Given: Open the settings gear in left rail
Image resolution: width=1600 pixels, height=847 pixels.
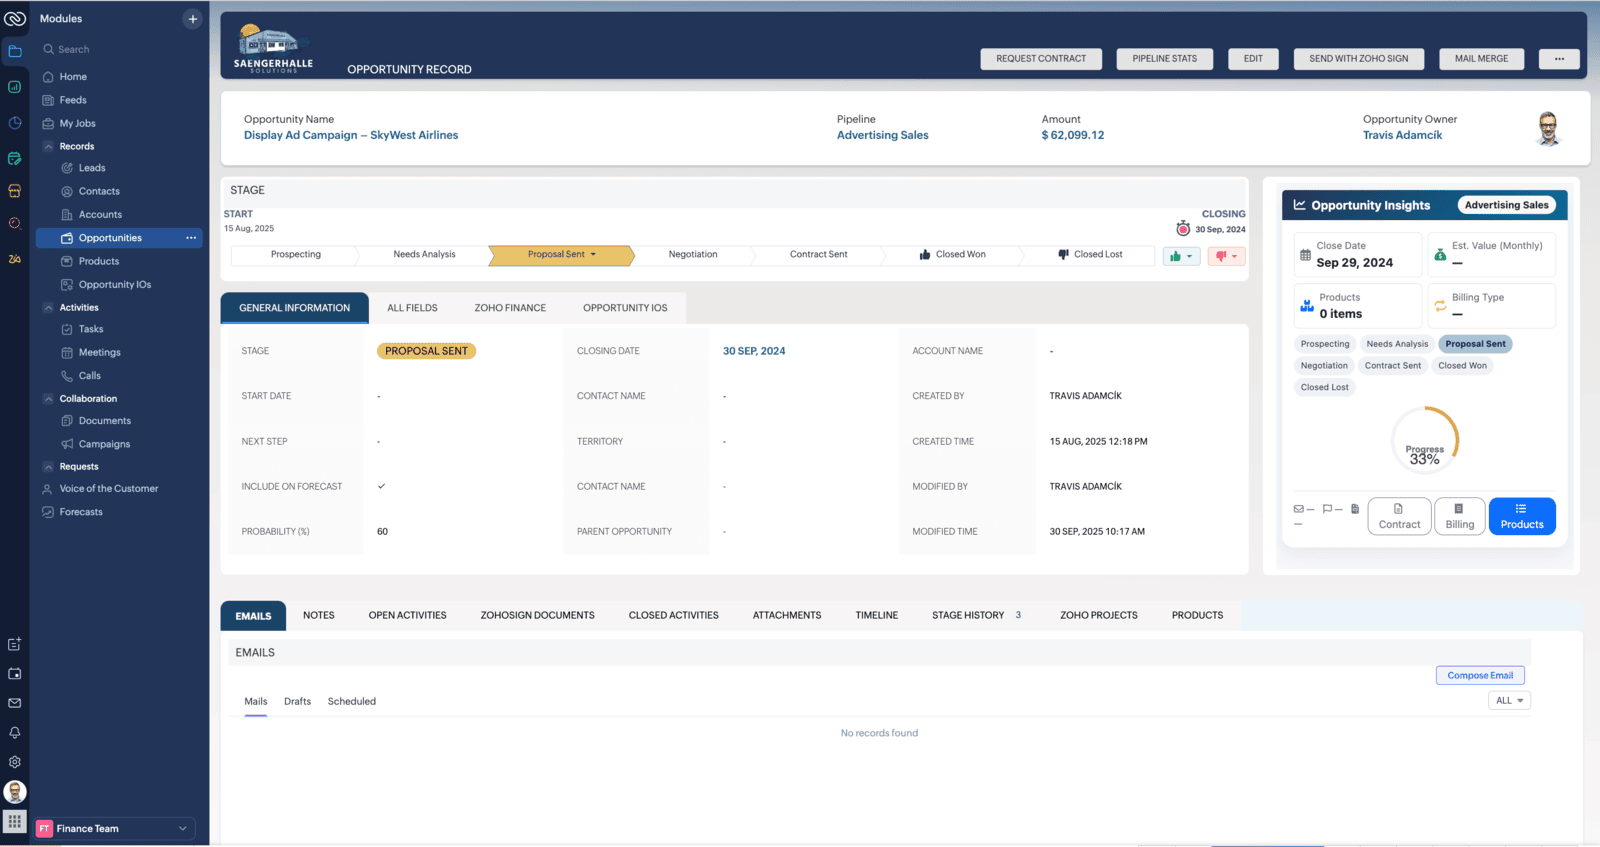Looking at the screenshot, I should pyautogui.click(x=15, y=762).
